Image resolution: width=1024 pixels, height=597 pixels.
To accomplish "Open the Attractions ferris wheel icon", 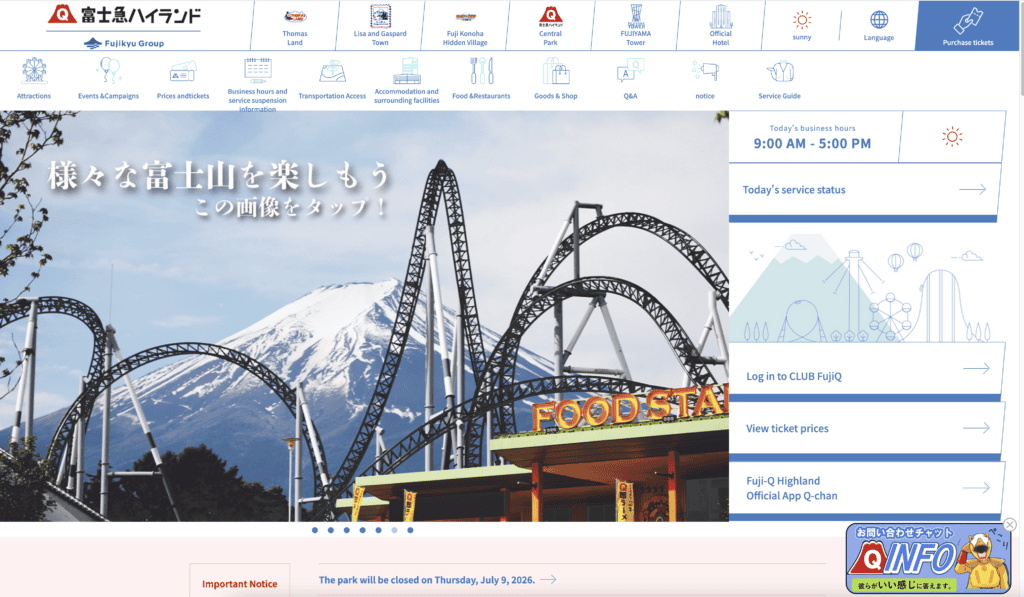I will point(34,71).
